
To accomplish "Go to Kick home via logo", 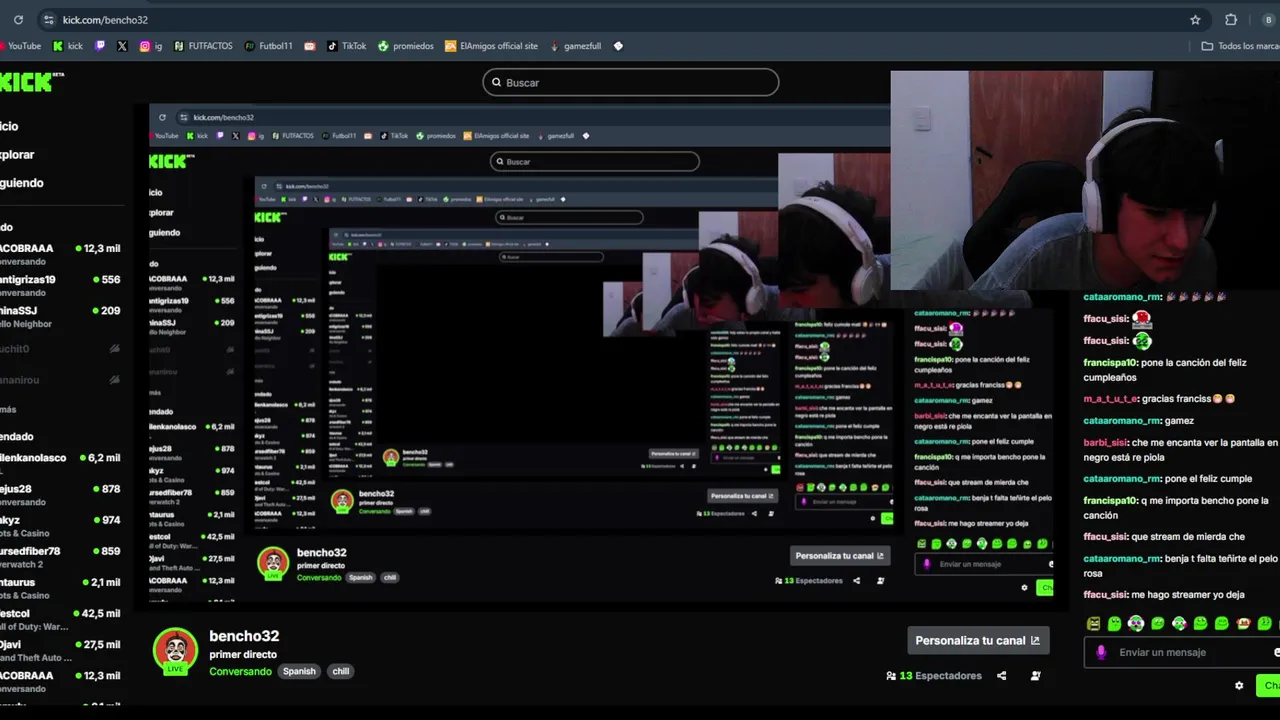I will (32, 82).
